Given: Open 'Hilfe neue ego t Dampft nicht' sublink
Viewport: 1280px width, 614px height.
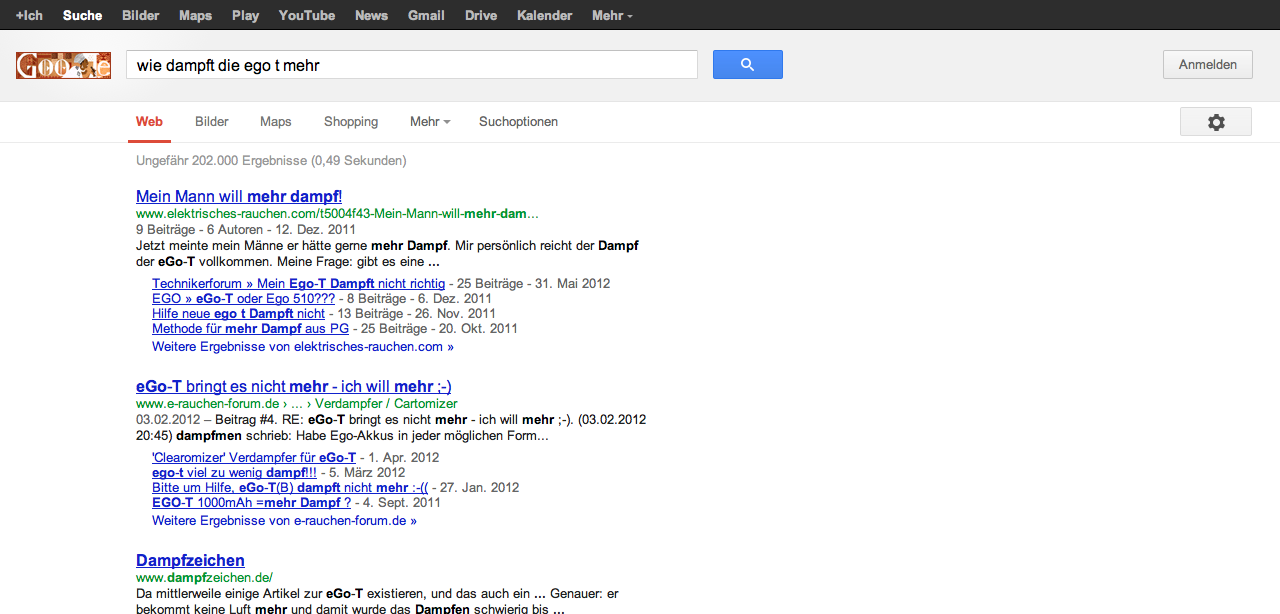Looking at the screenshot, I should (238, 313).
